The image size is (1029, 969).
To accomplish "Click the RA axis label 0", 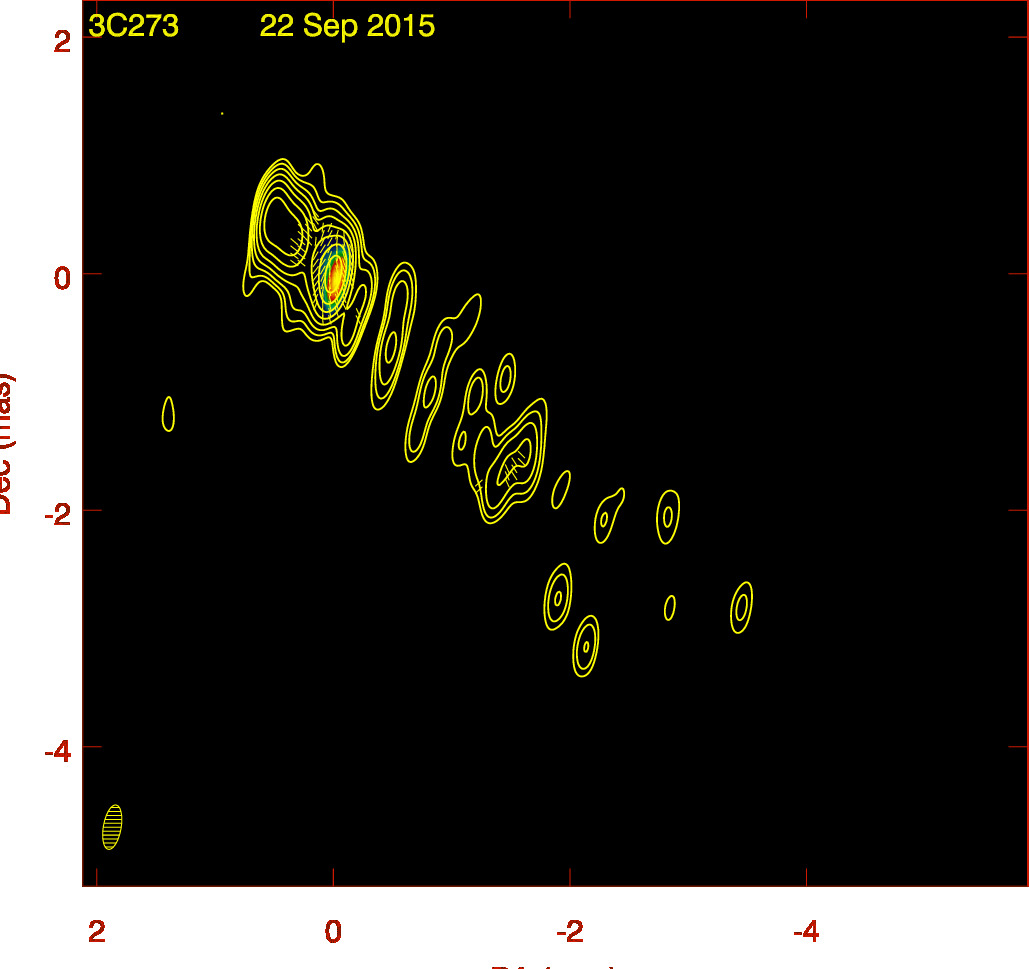I will point(333,932).
